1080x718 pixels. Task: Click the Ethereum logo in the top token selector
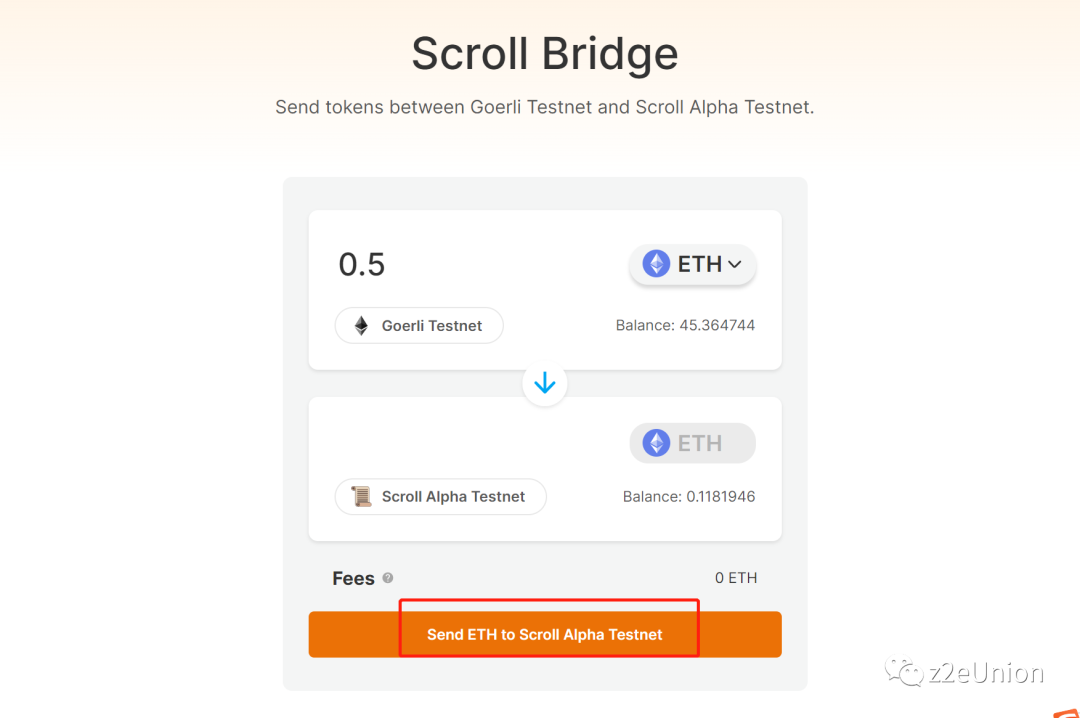coord(656,264)
